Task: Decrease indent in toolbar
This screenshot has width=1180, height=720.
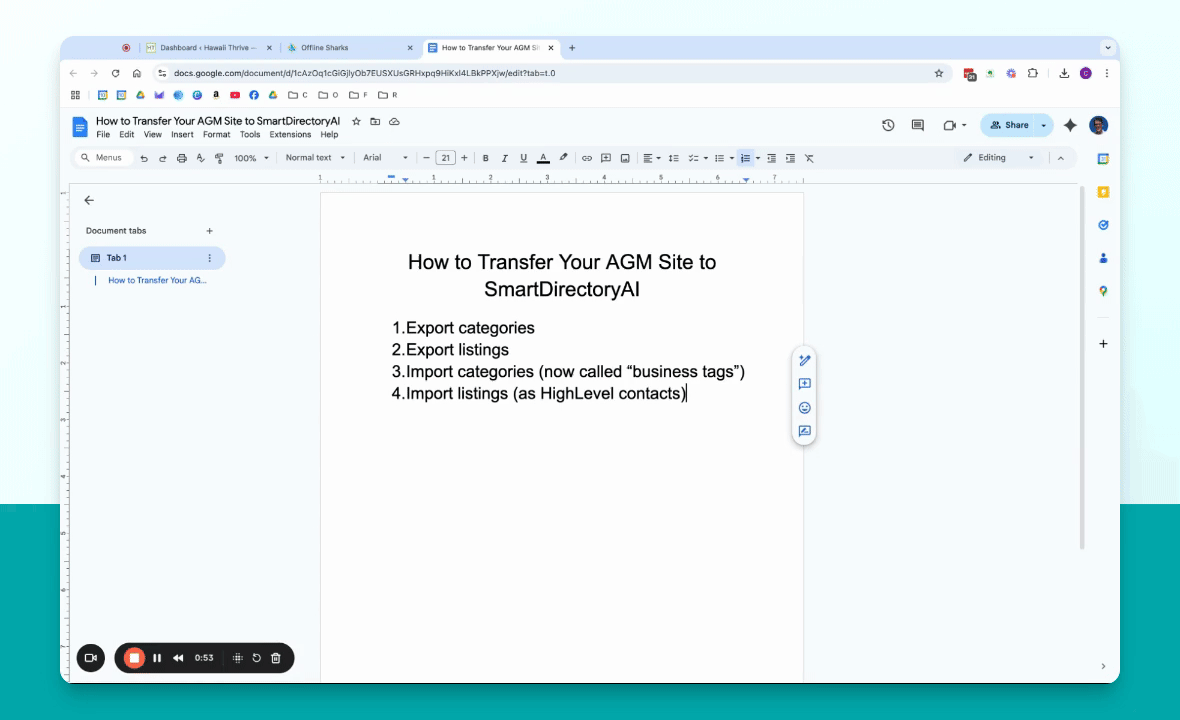Action: pos(771,158)
